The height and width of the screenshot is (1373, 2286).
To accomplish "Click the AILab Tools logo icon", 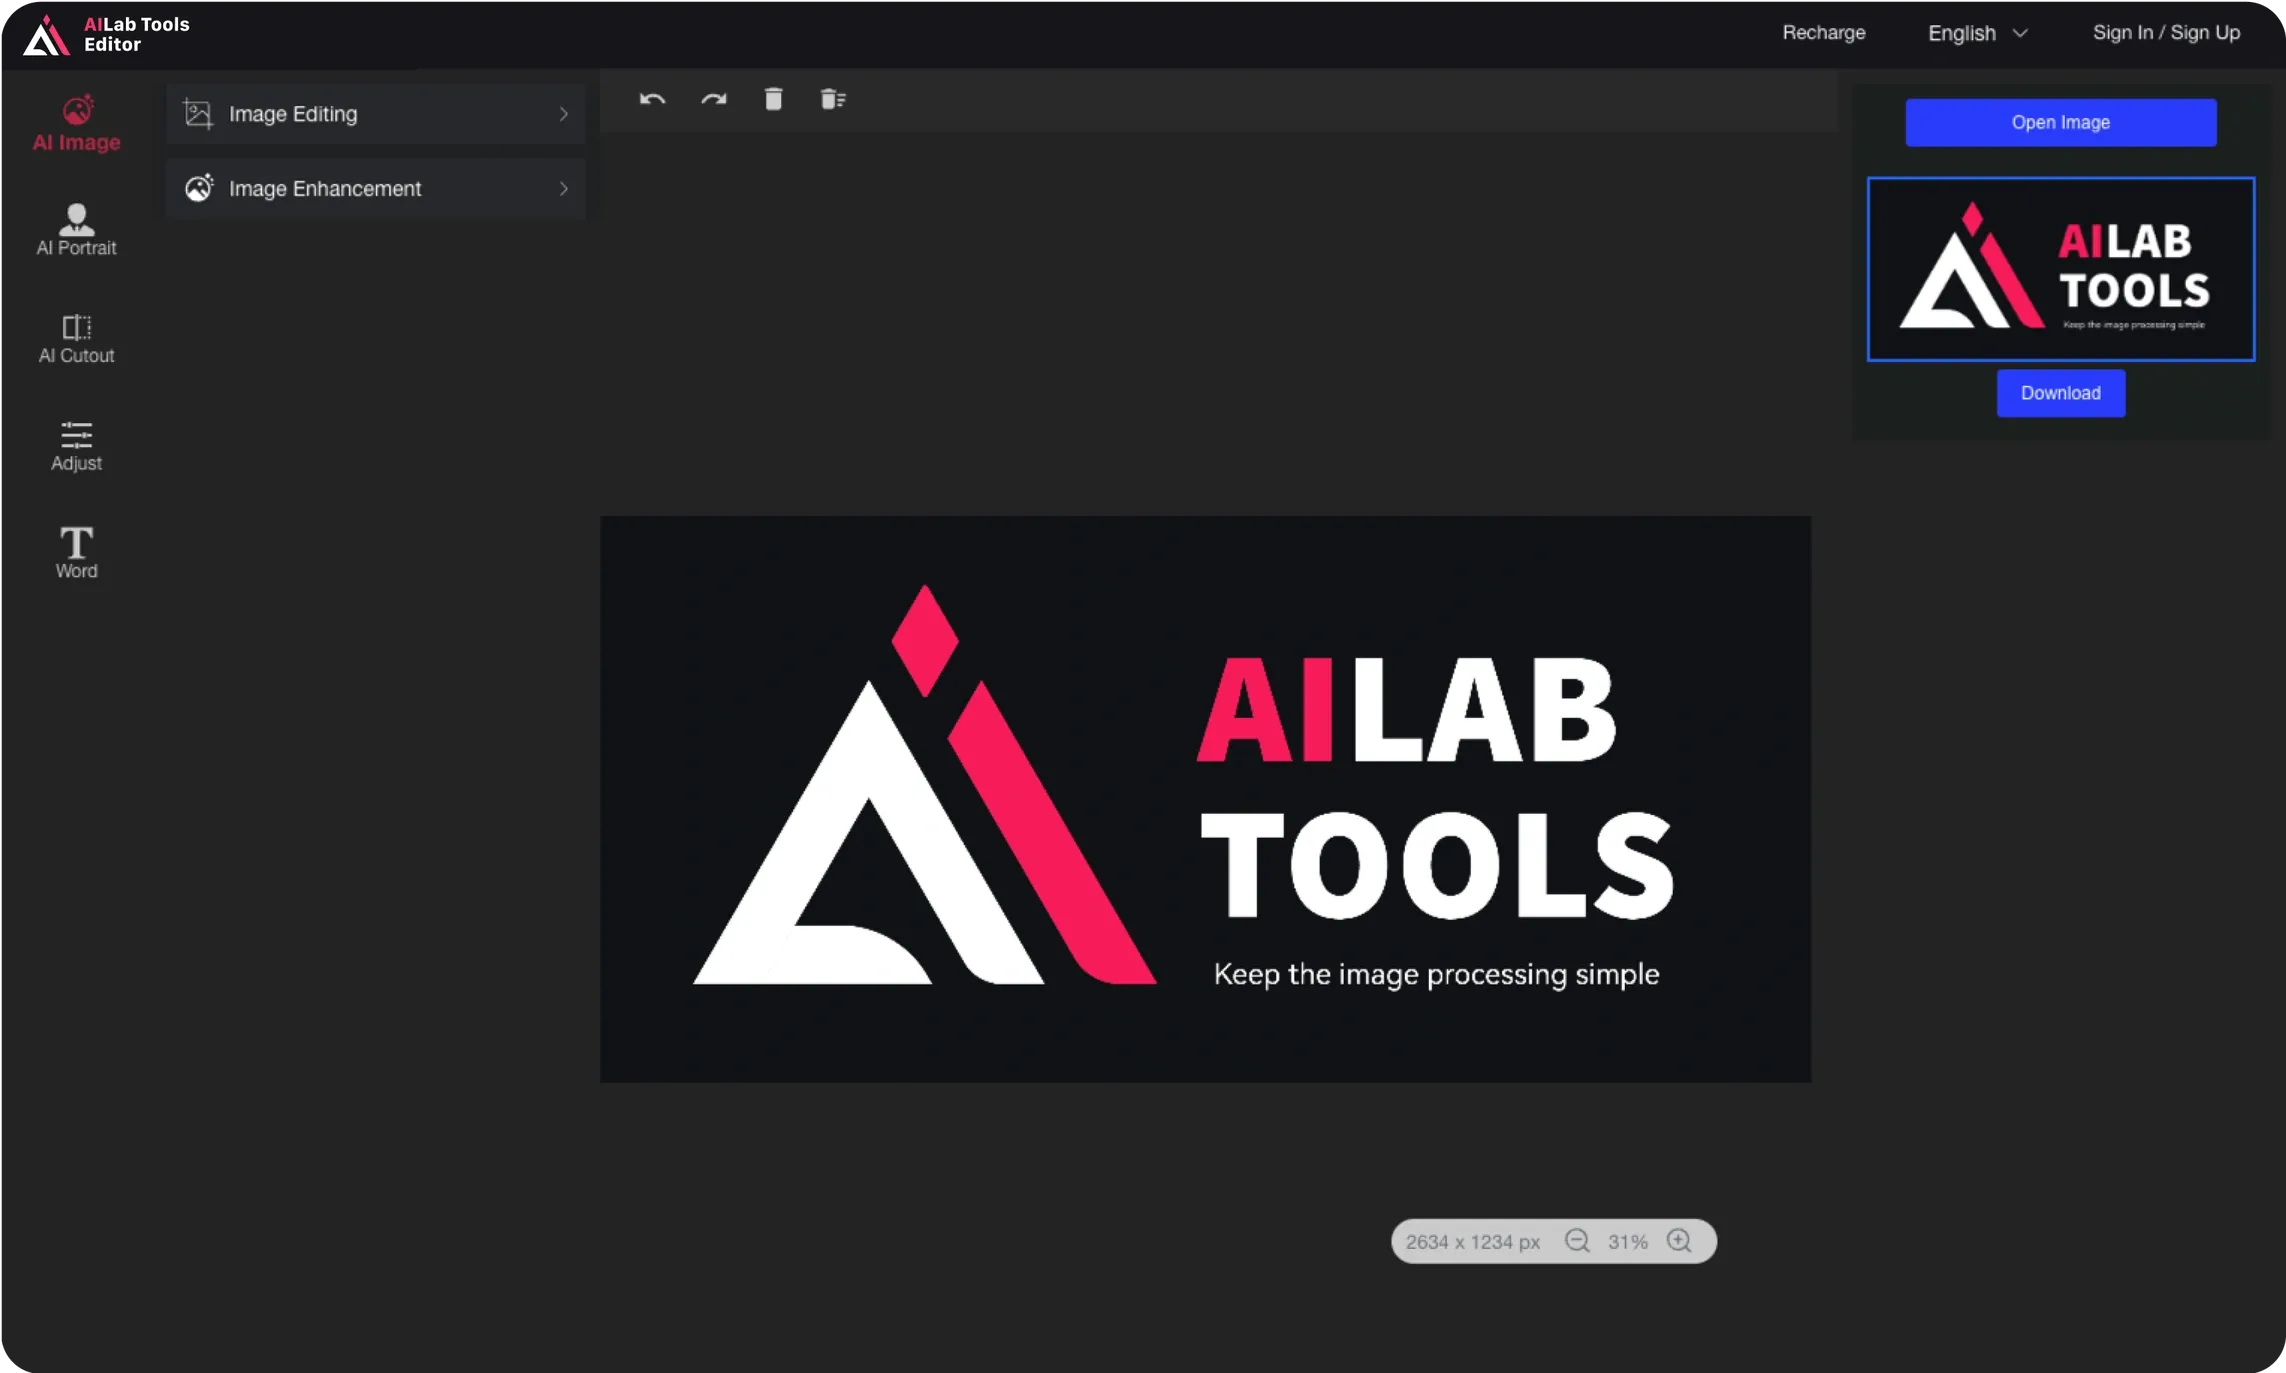I will point(46,35).
